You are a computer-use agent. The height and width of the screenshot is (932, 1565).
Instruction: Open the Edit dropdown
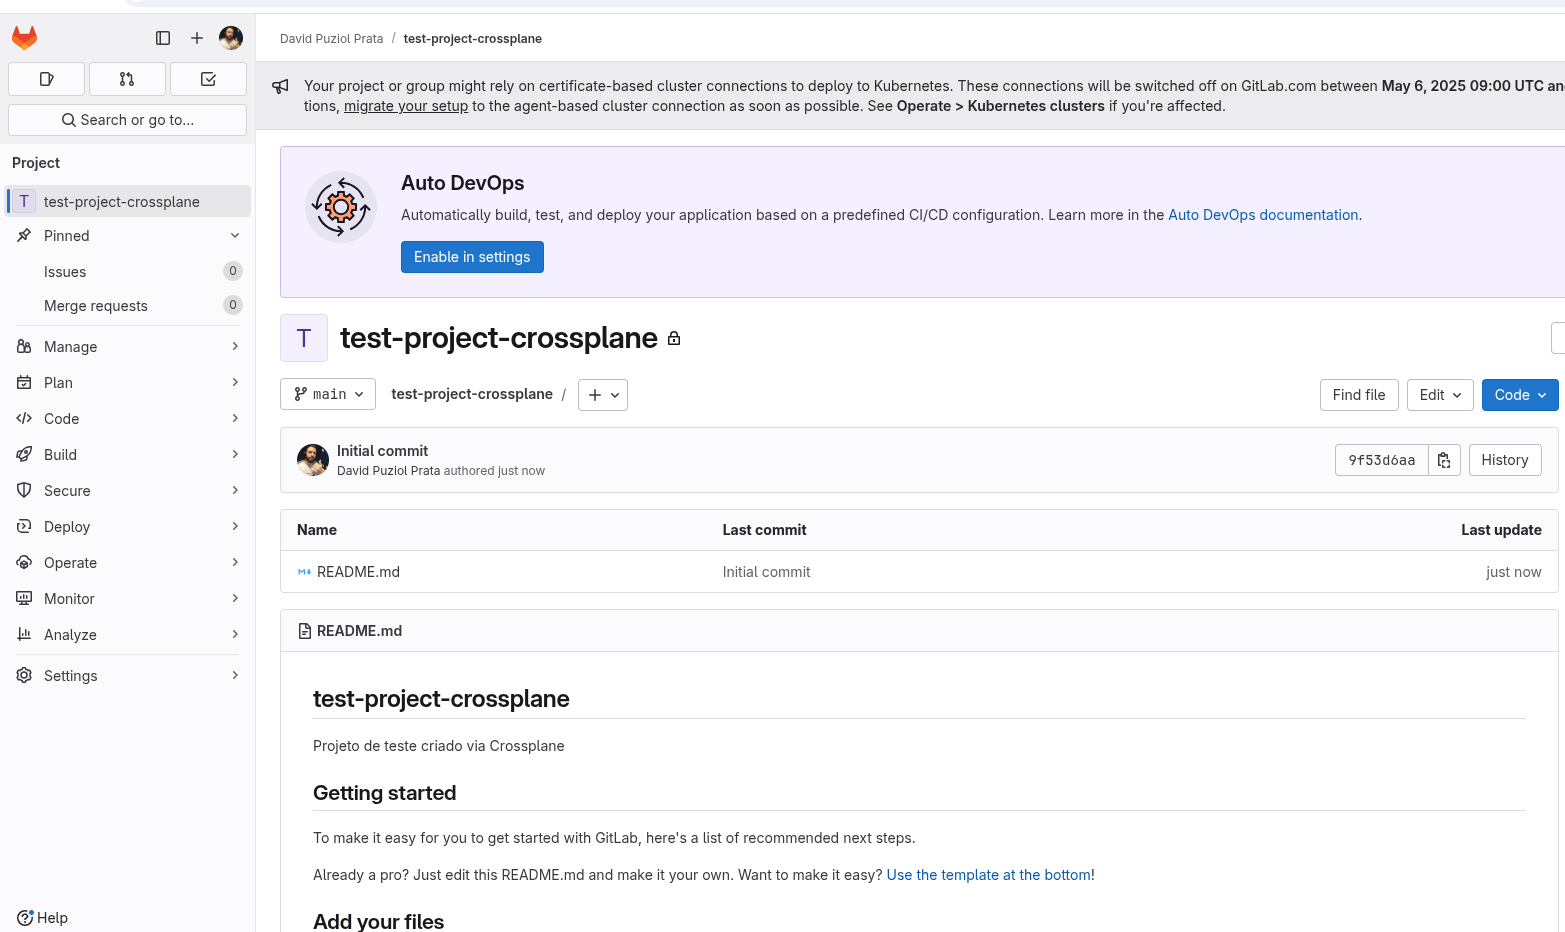pyautogui.click(x=1439, y=395)
